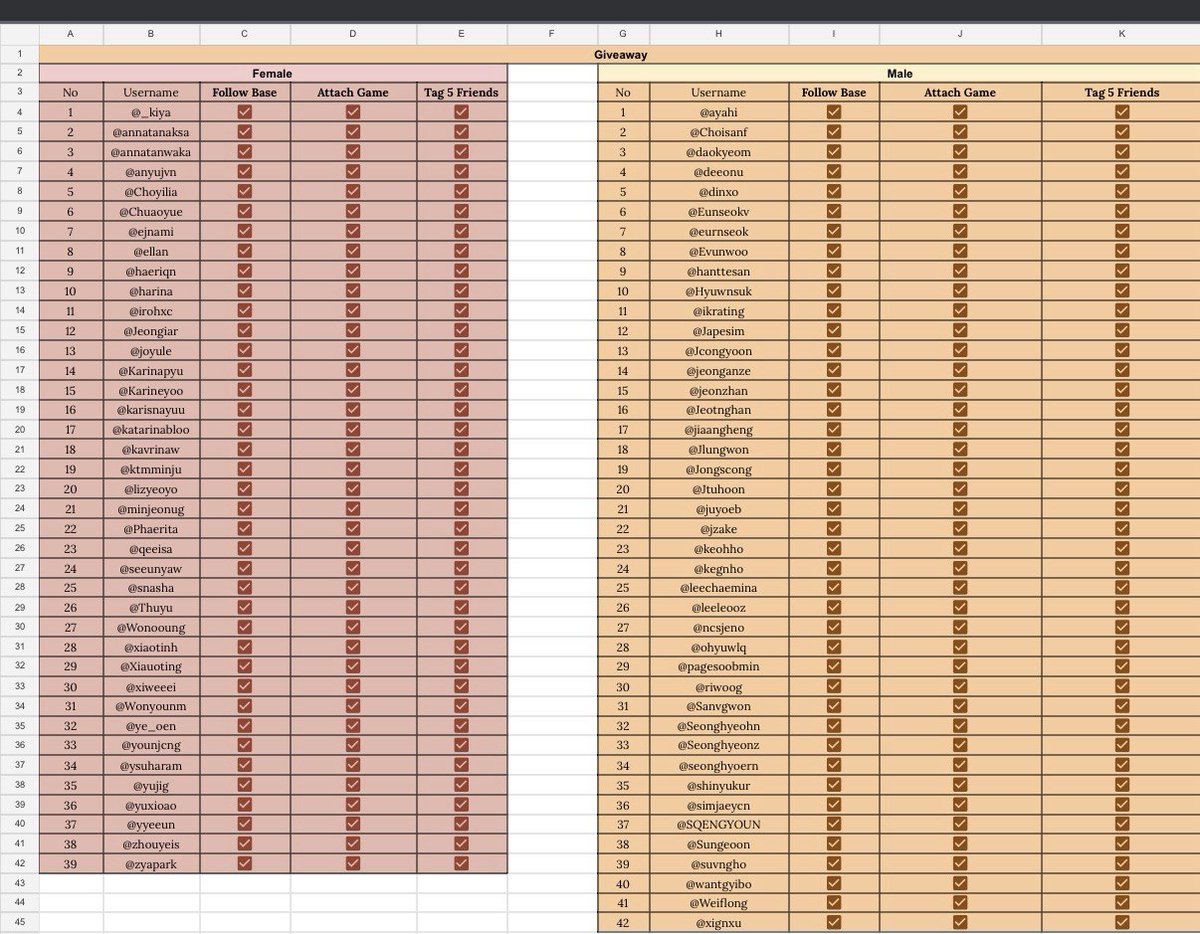Click Male table Follow Base header

click(x=834, y=92)
